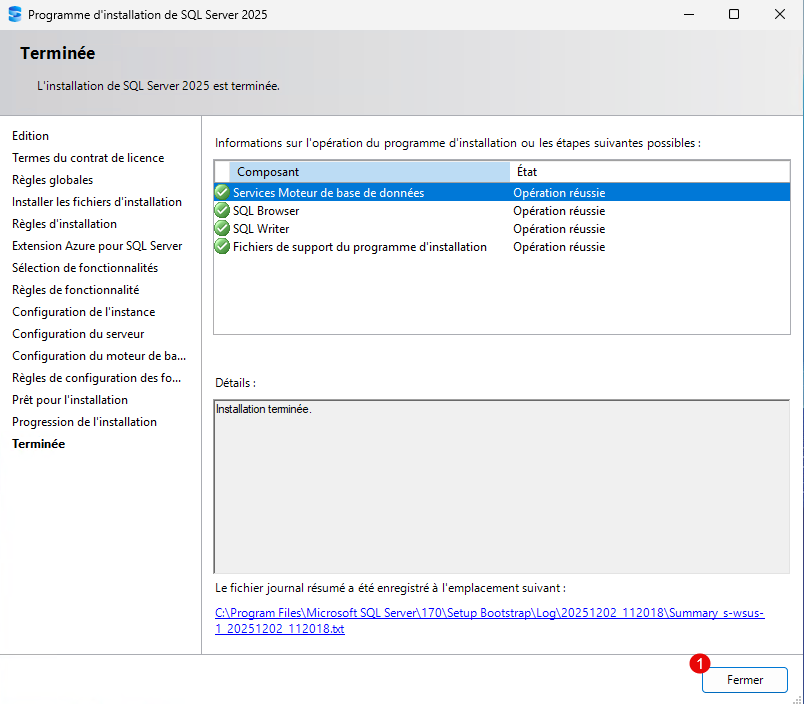Select the SQL Writer row
804x704 pixels.
(x=502, y=229)
